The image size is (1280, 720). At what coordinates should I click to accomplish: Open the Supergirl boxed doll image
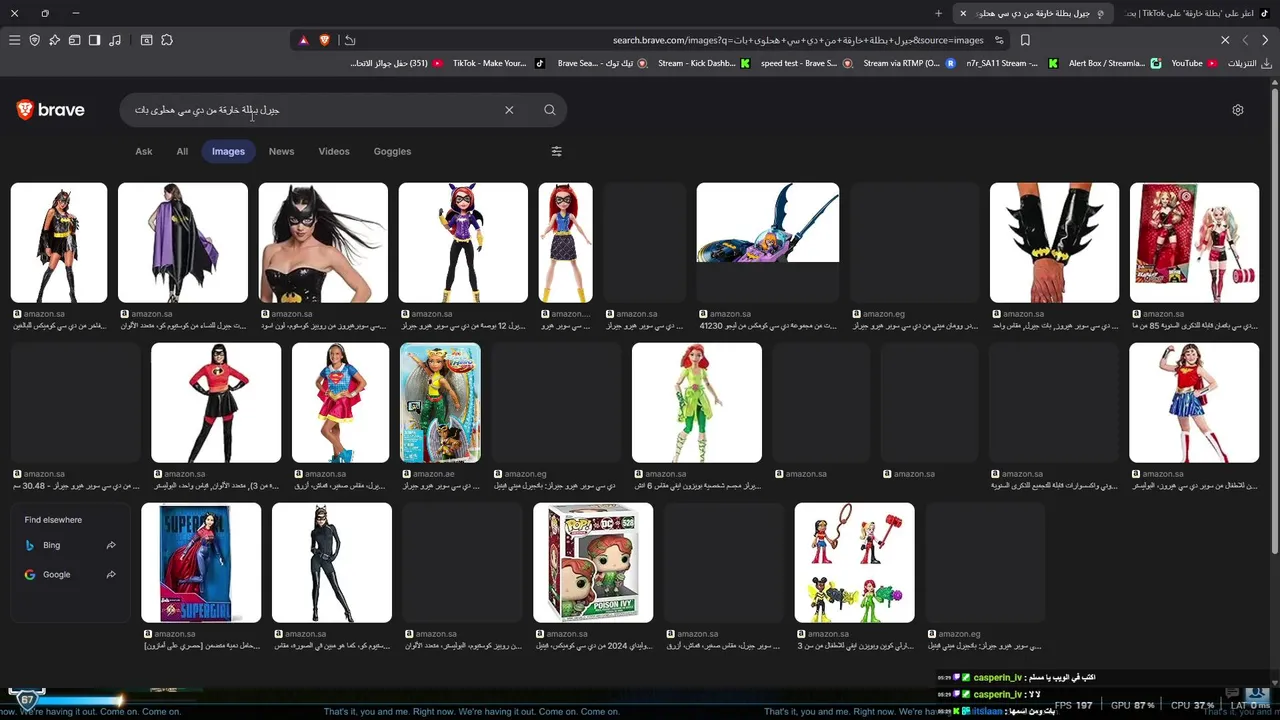point(201,563)
